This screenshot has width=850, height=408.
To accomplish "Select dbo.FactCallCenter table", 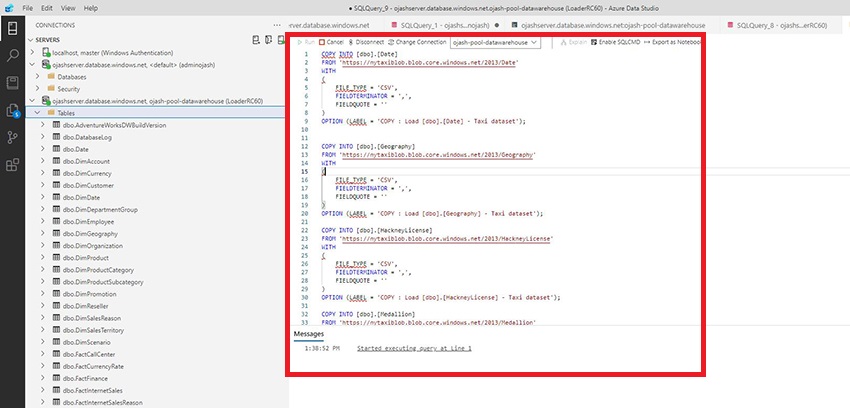I will [89, 354].
